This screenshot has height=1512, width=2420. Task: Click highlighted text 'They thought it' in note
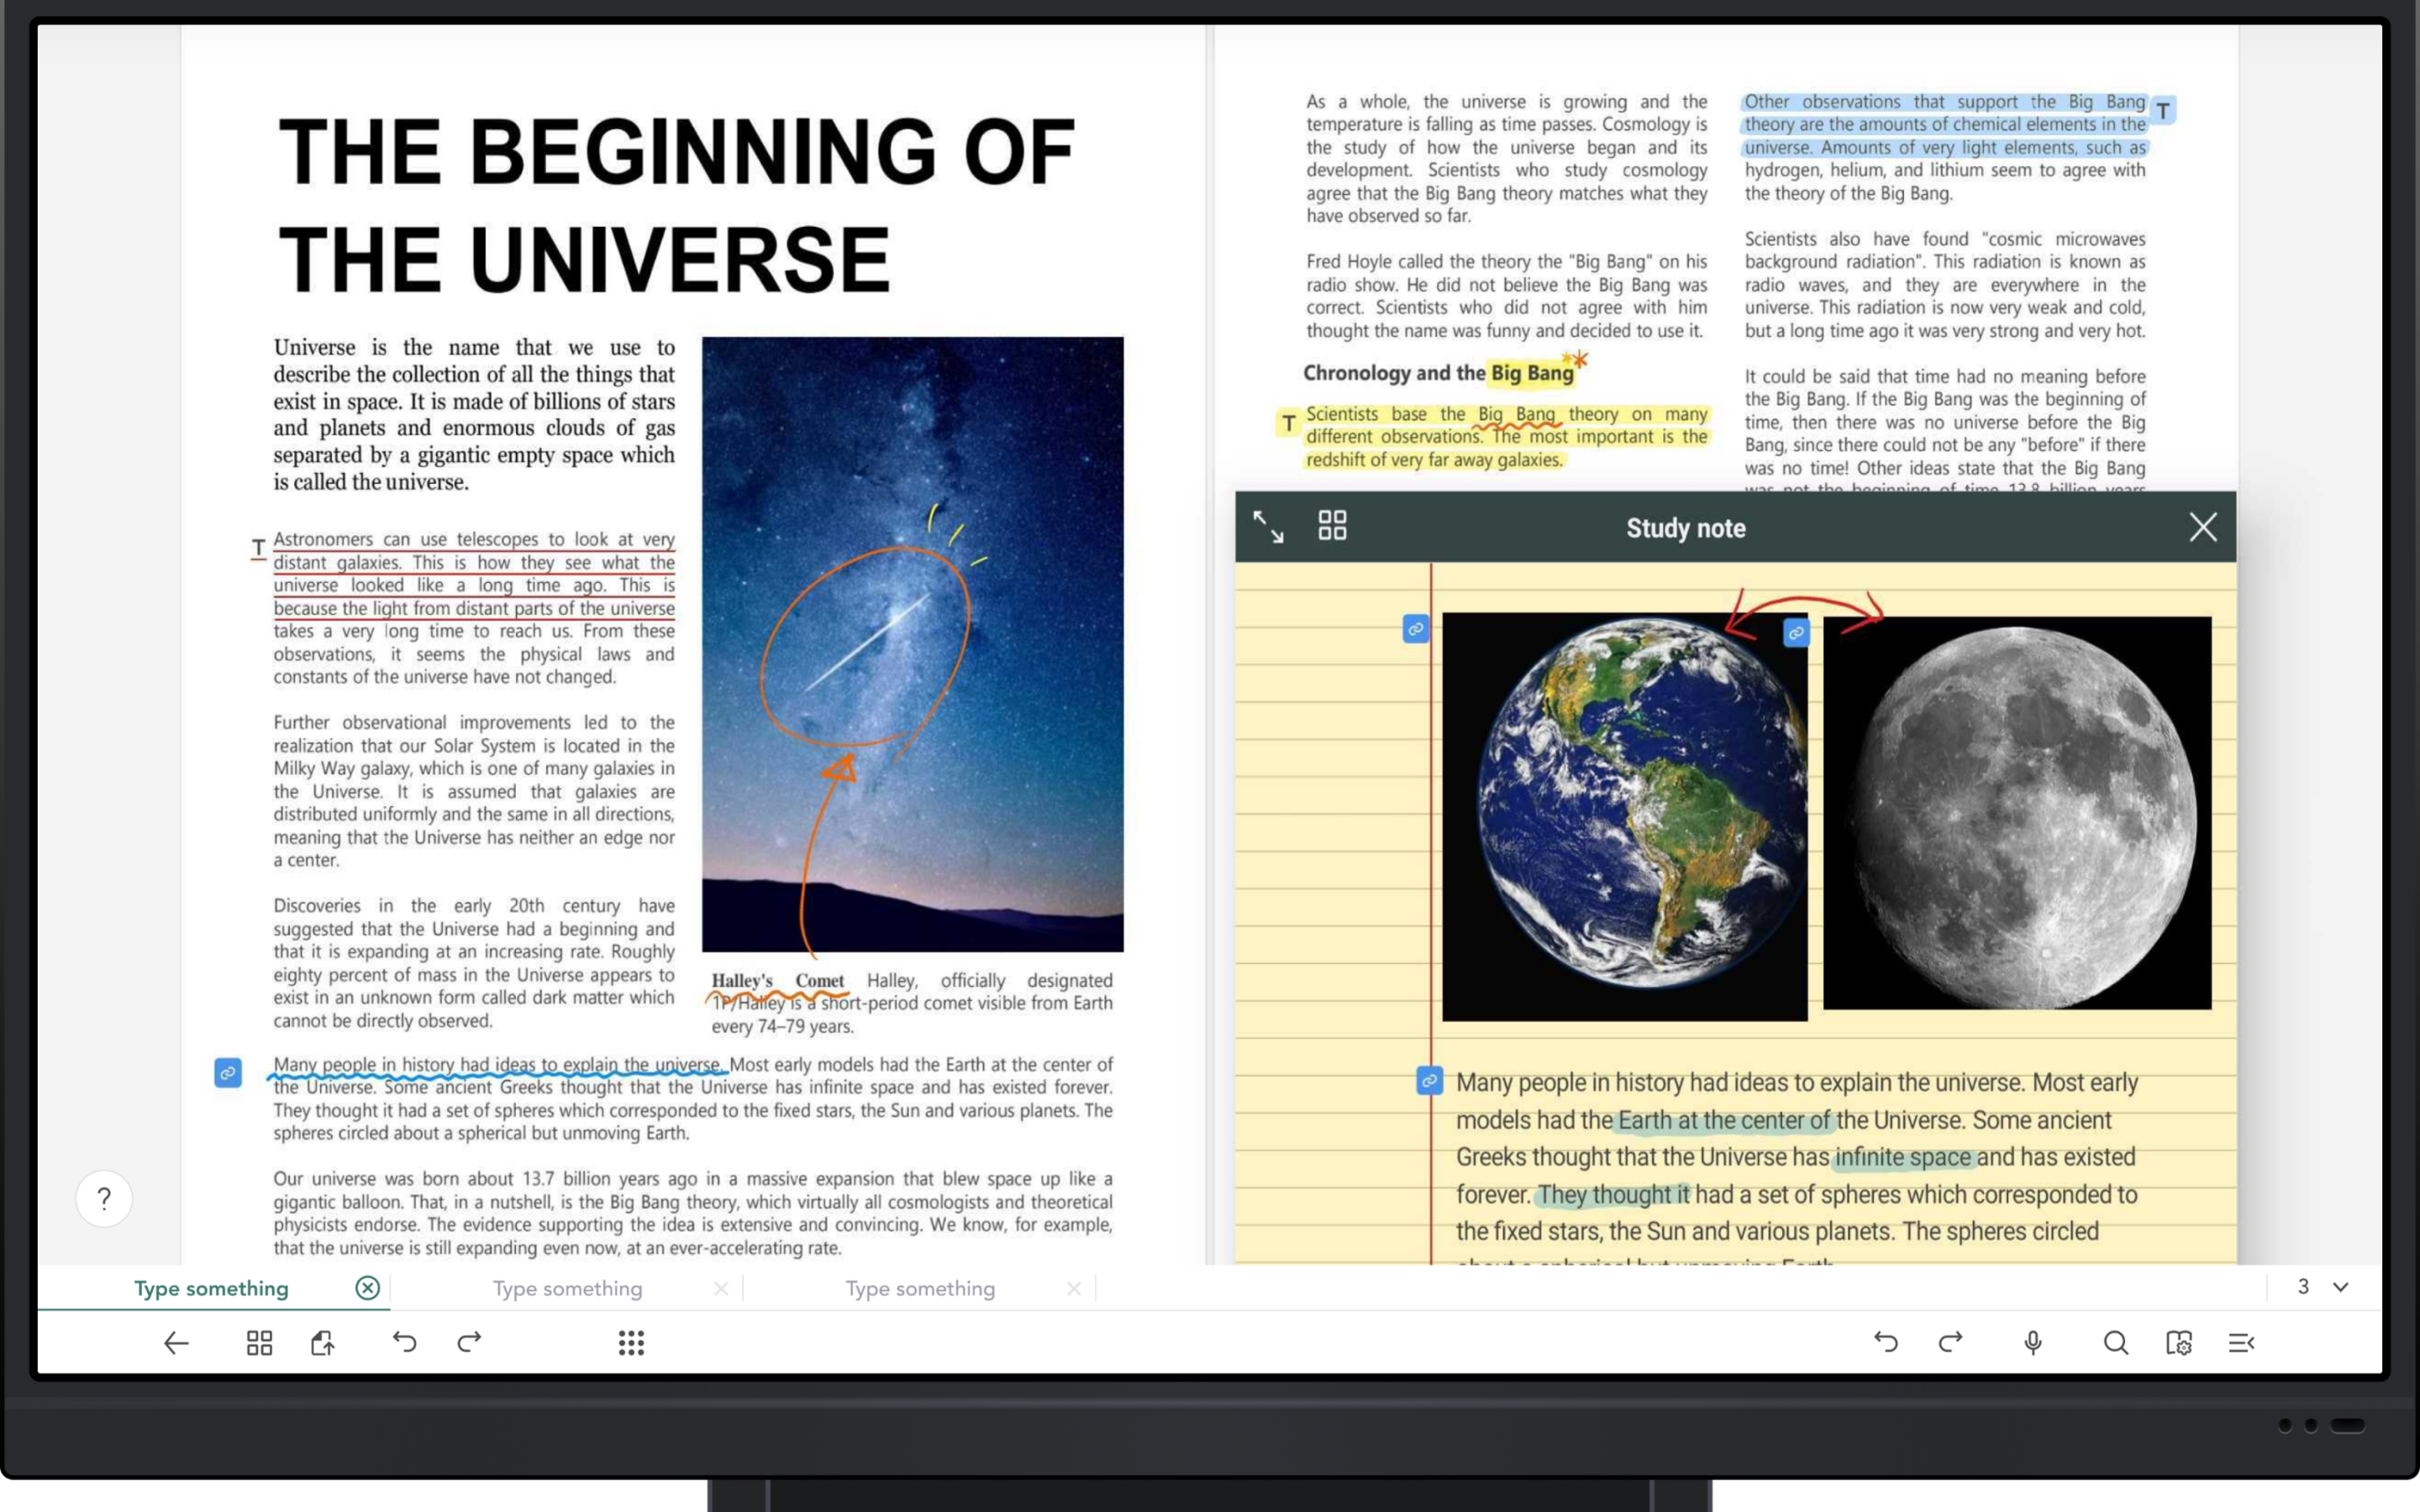1613,1194
